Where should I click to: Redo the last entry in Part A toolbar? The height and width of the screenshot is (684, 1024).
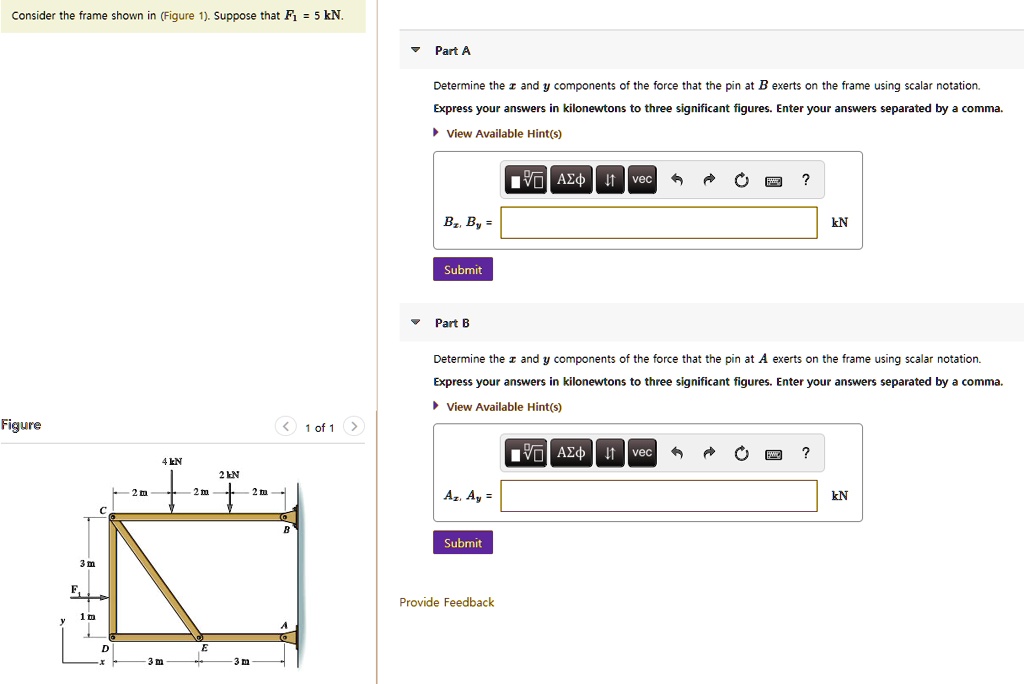pyautogui.click(x=706, y=179)
